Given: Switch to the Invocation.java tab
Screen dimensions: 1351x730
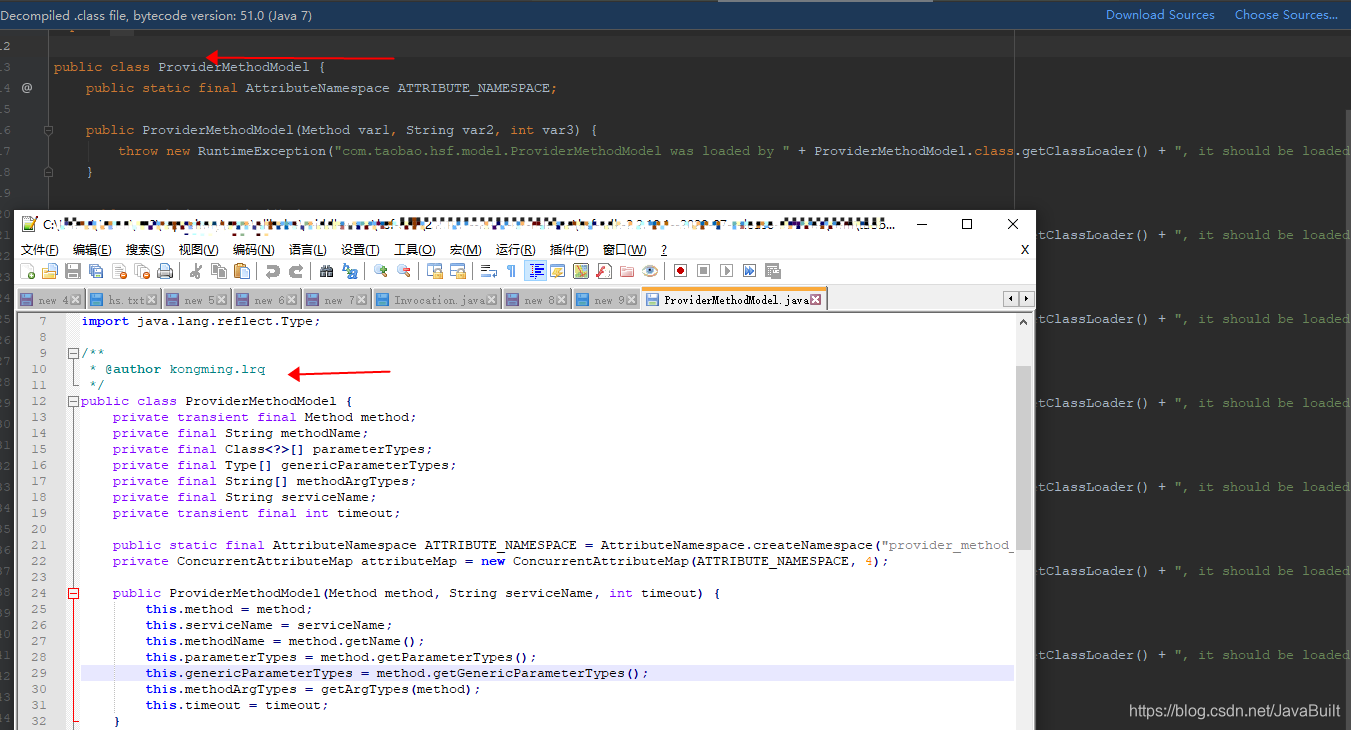Looking at the screenshot, I should [x=437, y=297].
